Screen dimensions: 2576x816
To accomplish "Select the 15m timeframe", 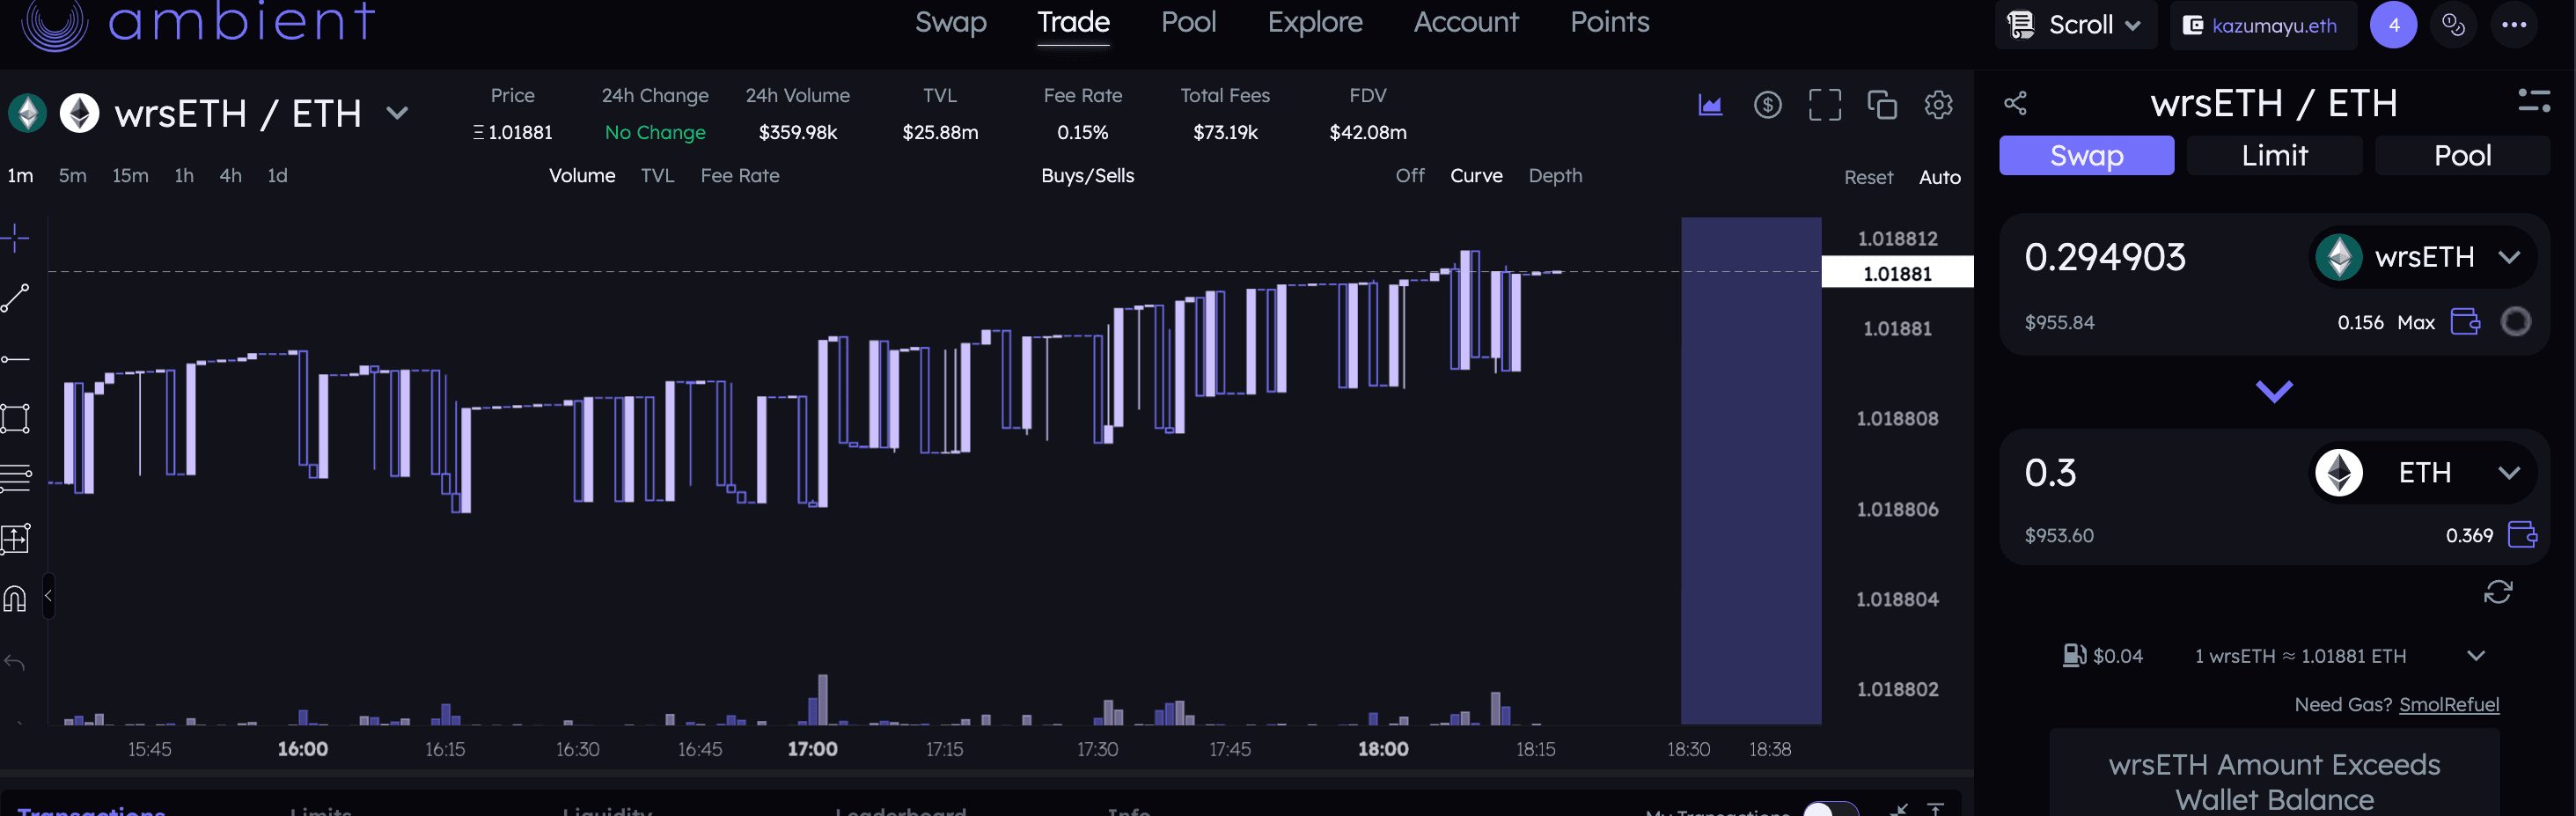I will click(130, 175).
